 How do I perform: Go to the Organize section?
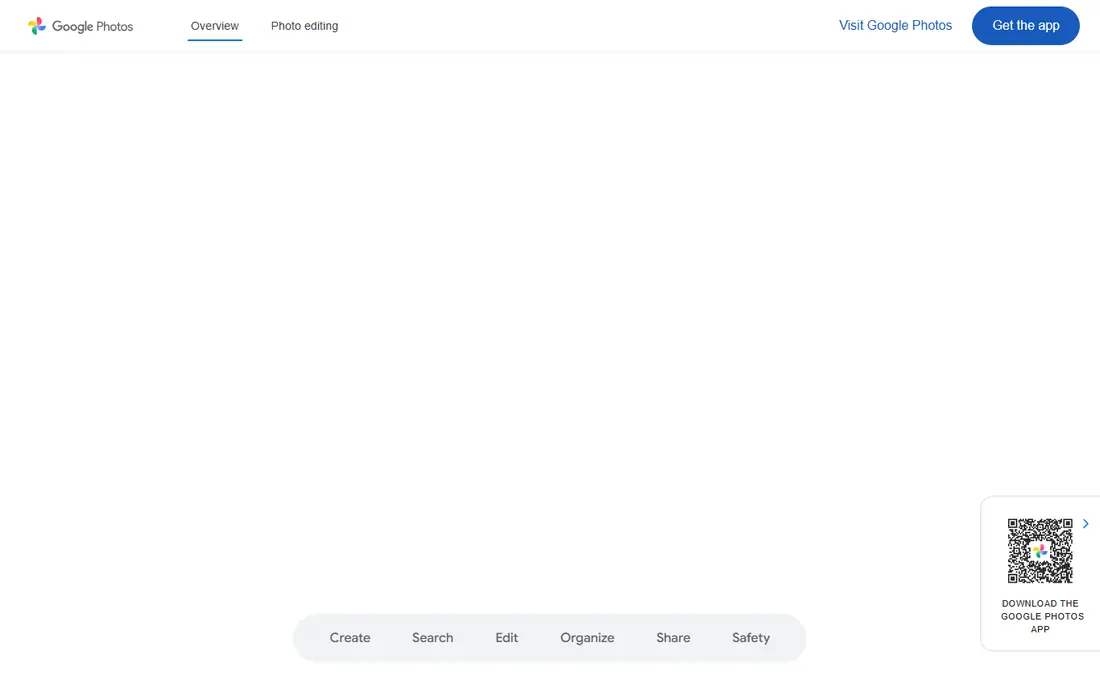(587, 638)
